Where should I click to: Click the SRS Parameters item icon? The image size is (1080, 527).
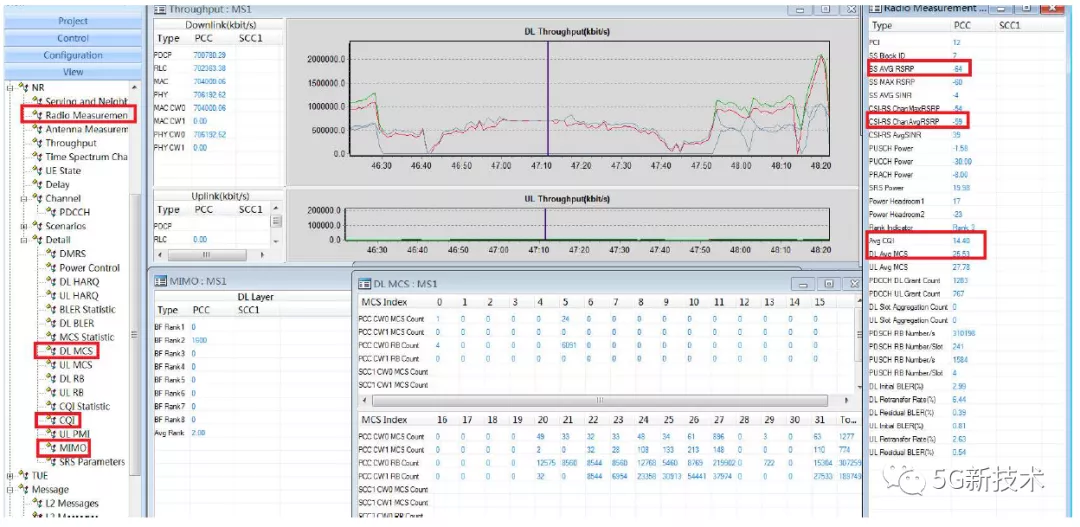point(51,462)
